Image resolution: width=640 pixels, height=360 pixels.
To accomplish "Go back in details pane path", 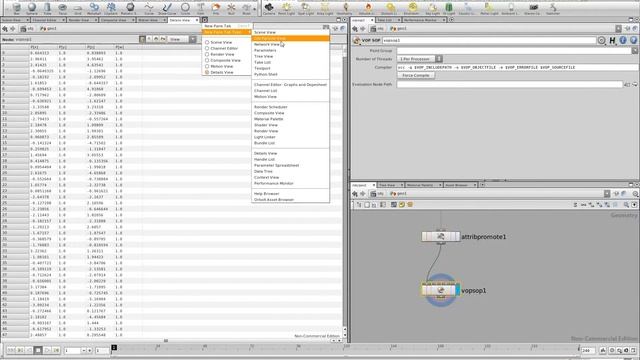I will 5,29.
